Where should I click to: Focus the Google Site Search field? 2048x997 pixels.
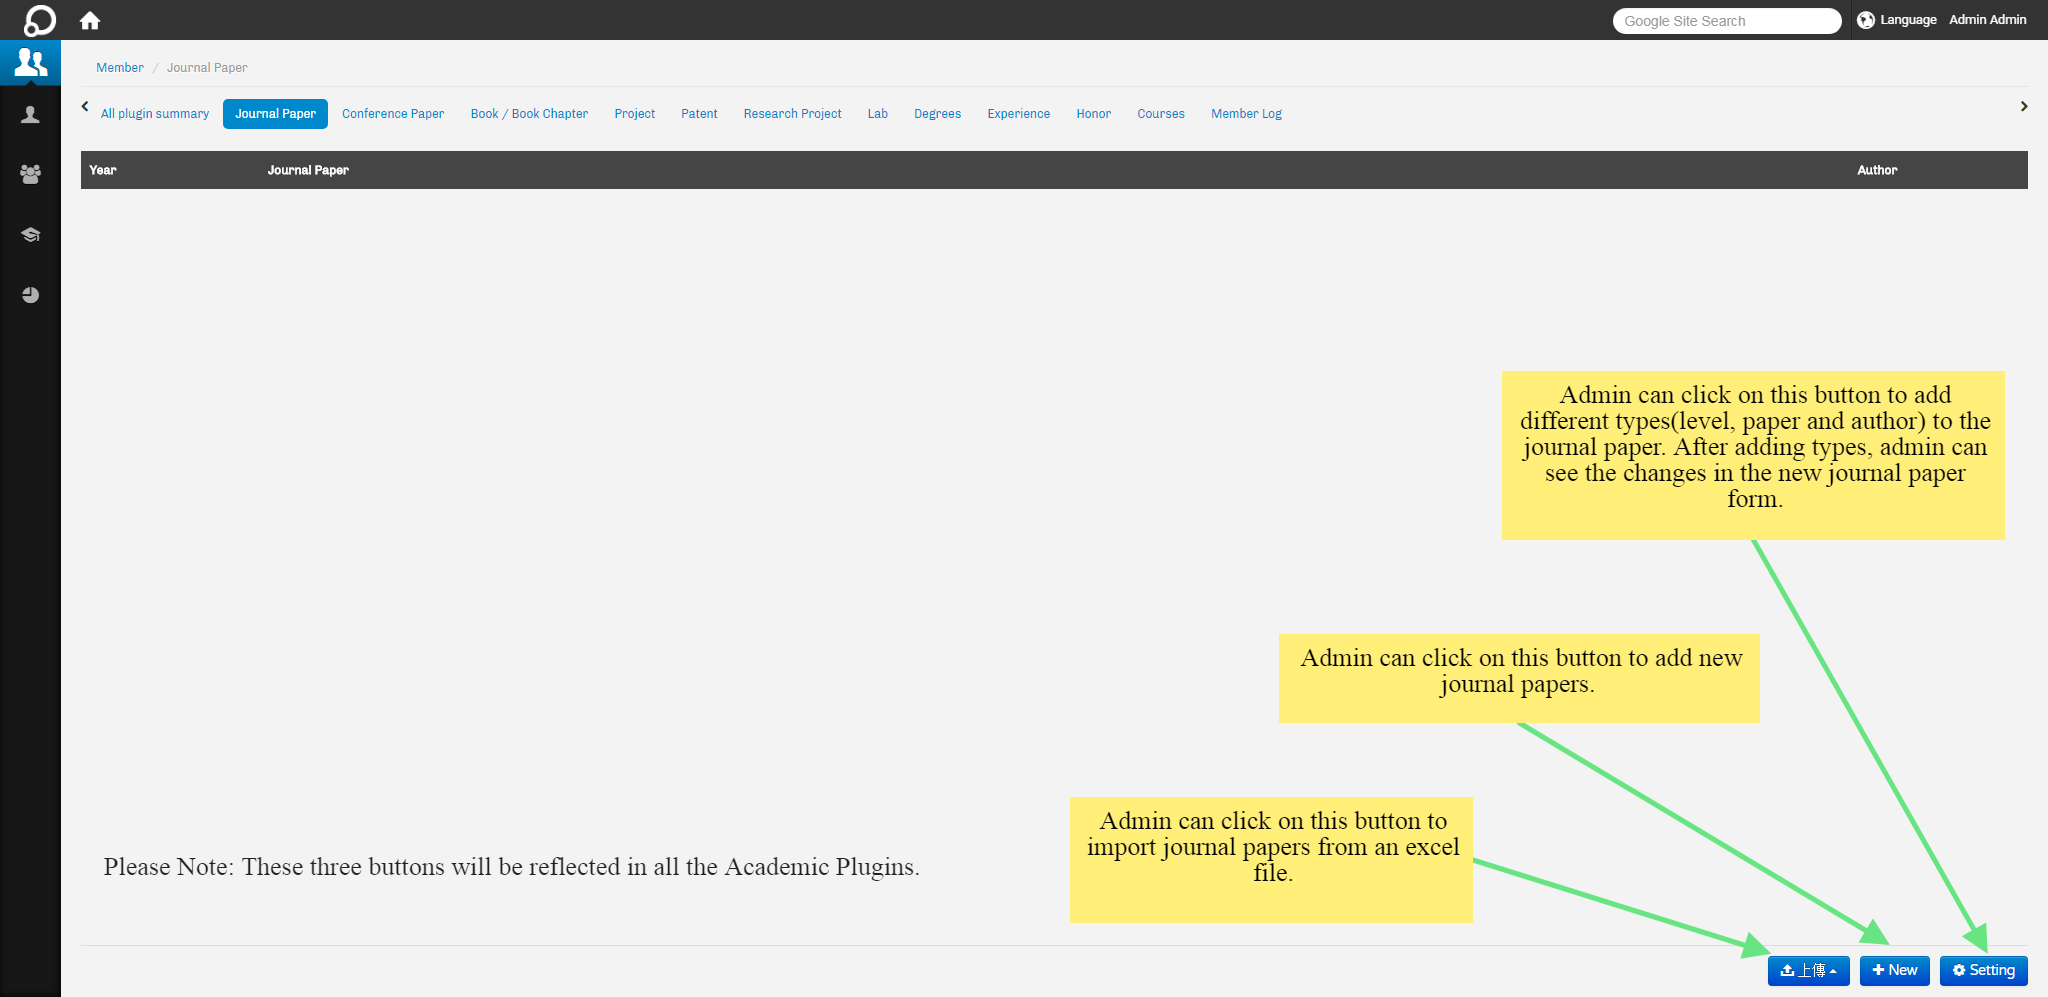click(1726, 21)
